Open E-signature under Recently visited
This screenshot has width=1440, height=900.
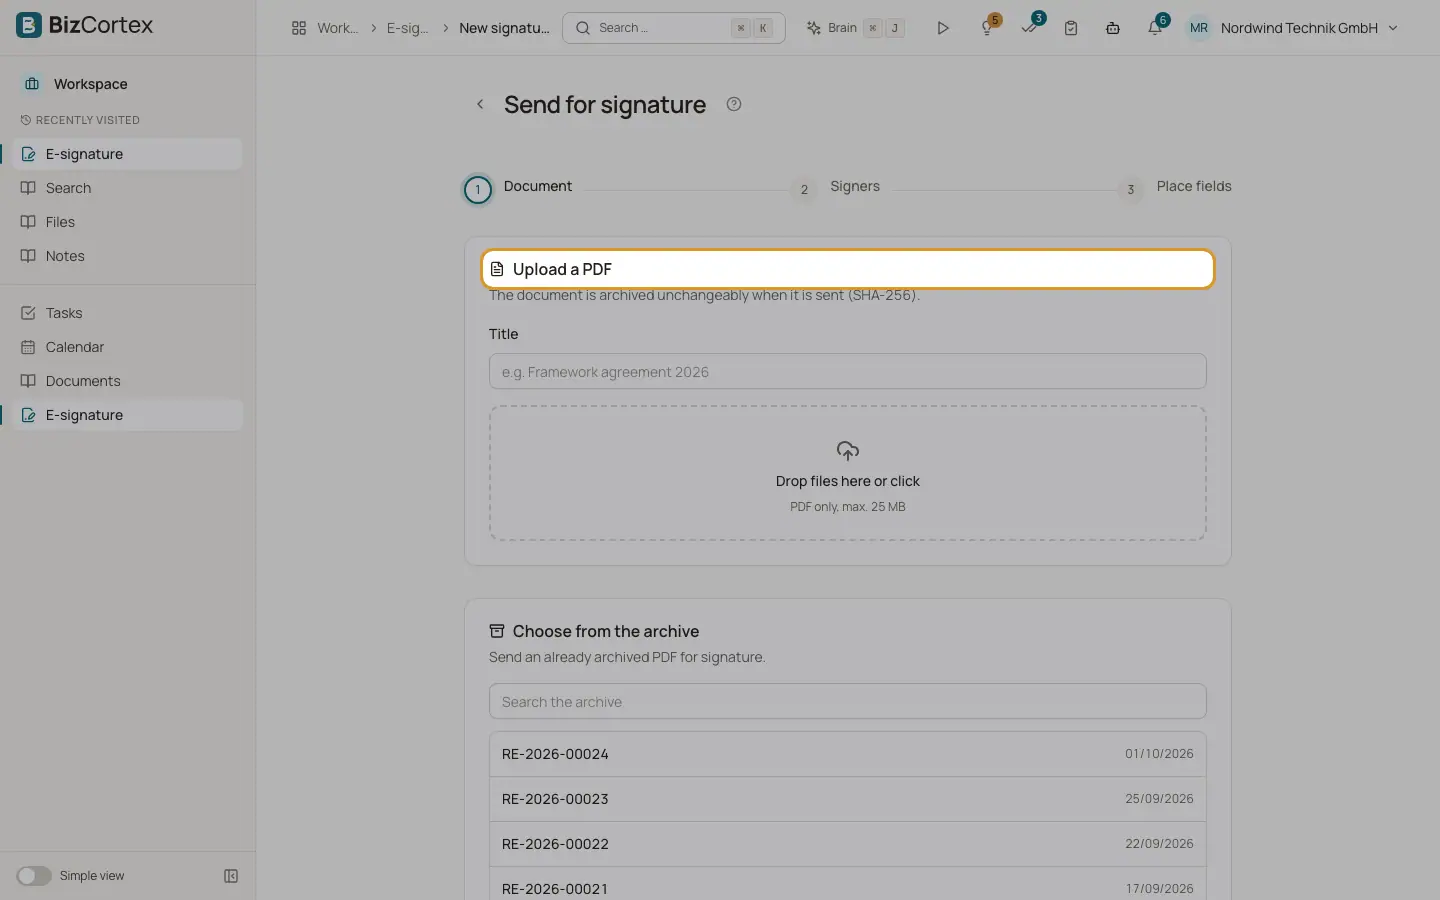(128, 154)
